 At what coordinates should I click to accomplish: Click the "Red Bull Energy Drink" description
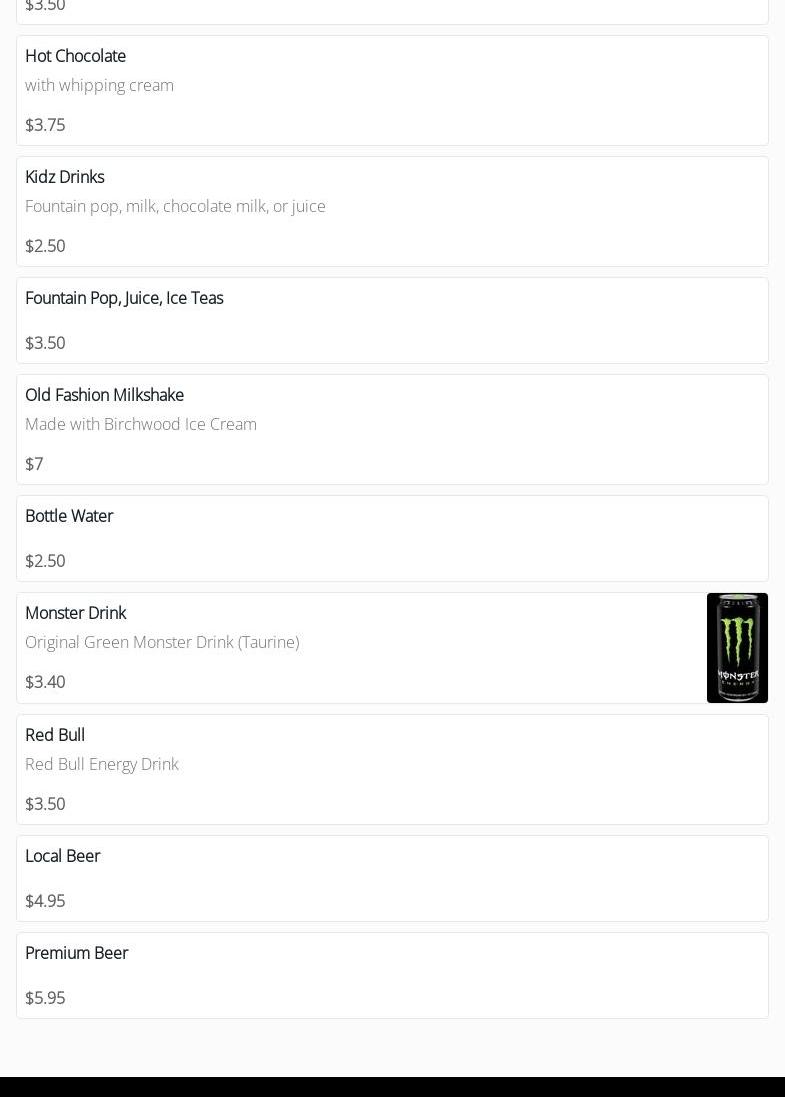pos(102,764)
